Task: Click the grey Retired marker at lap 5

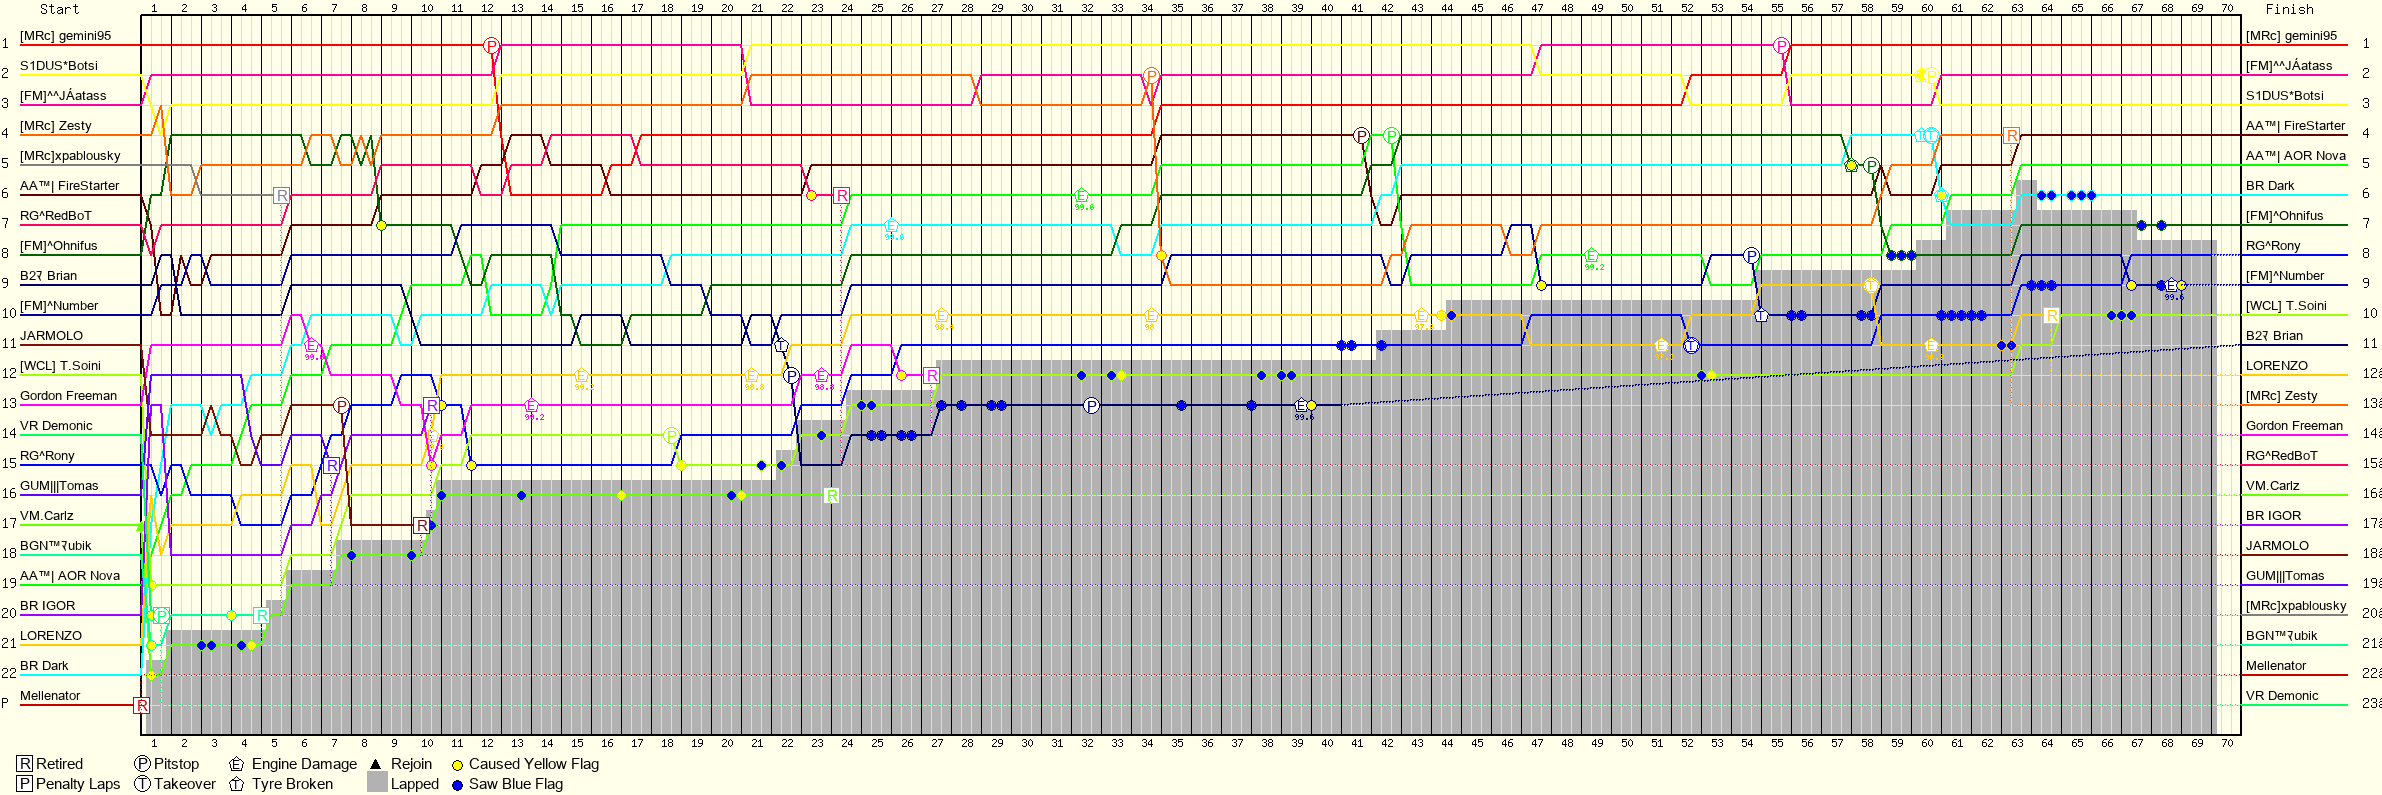Action: (281, 196)
